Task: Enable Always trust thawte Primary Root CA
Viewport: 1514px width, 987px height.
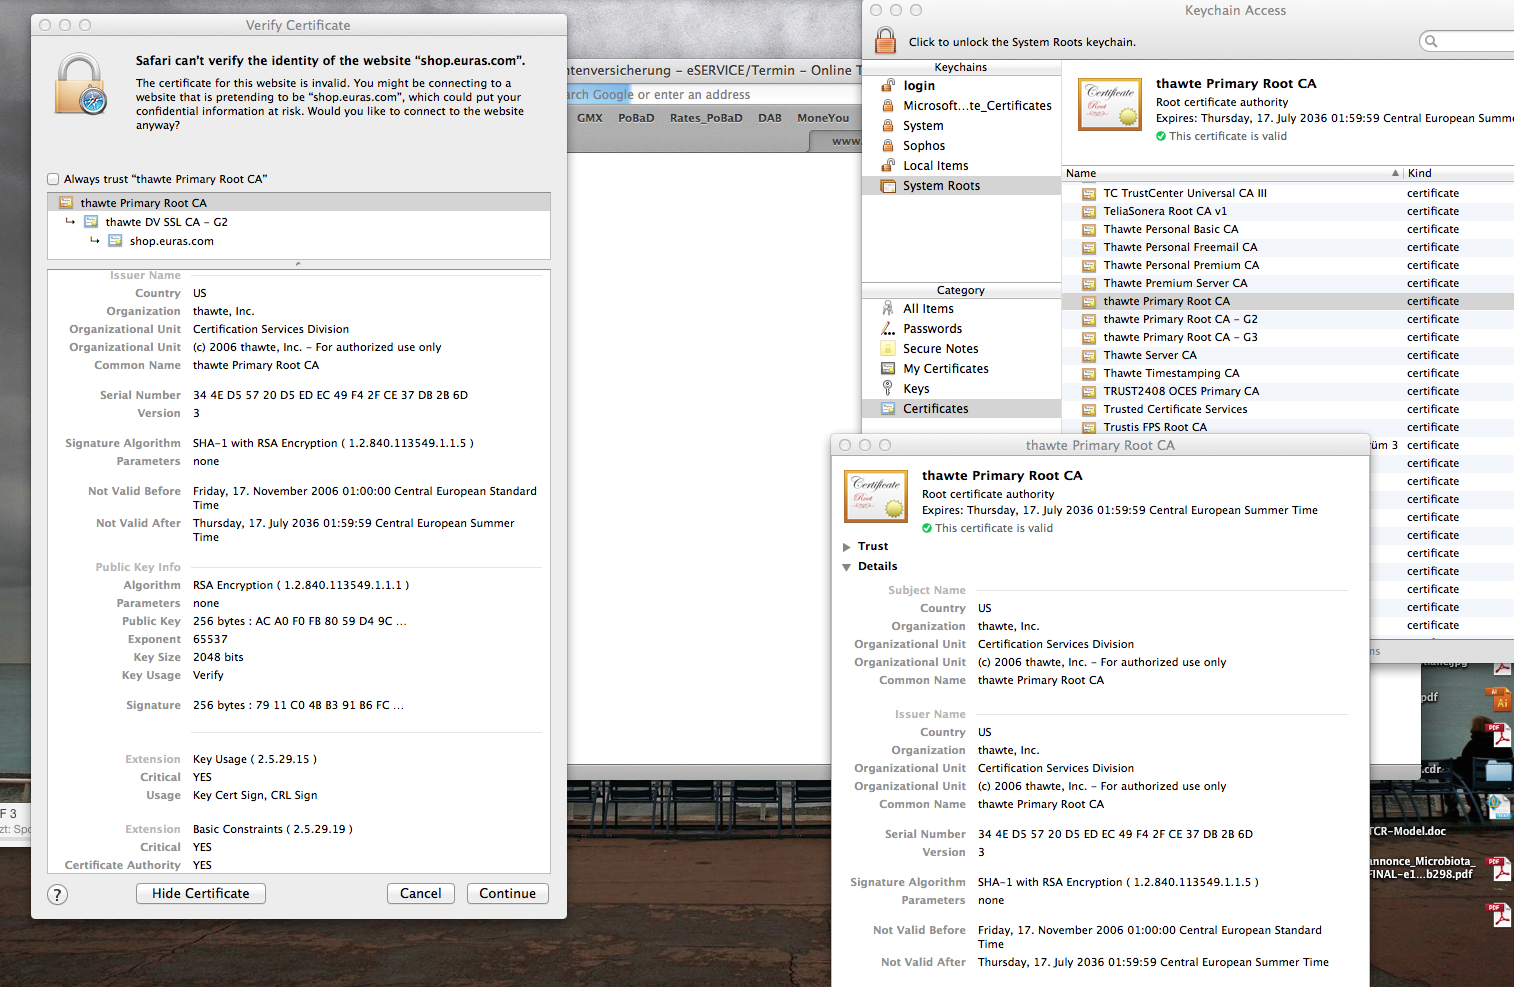Action: tap(53, 180)
